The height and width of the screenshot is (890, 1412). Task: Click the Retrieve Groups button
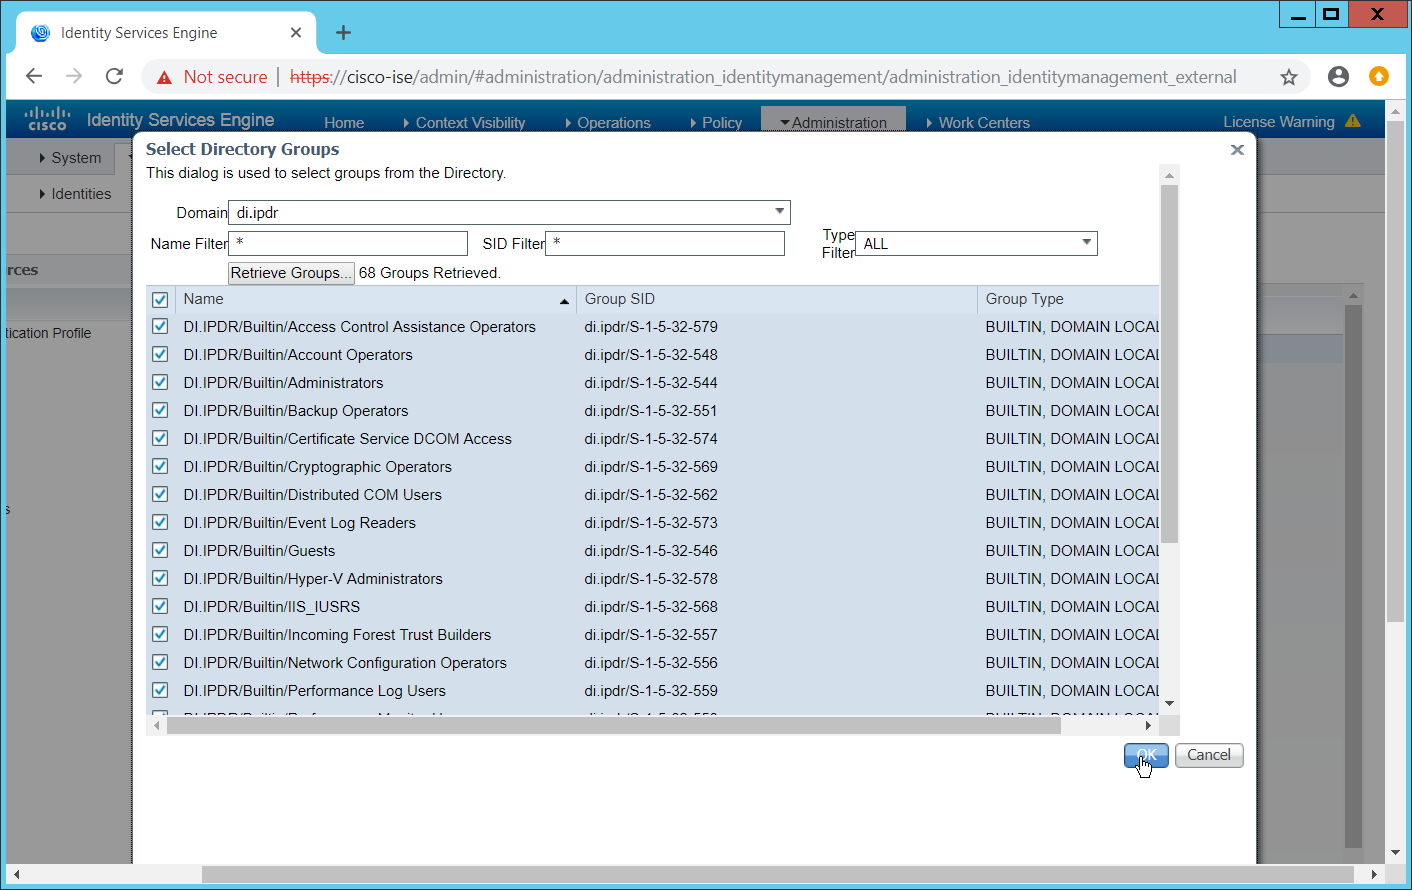click(291, 273)
